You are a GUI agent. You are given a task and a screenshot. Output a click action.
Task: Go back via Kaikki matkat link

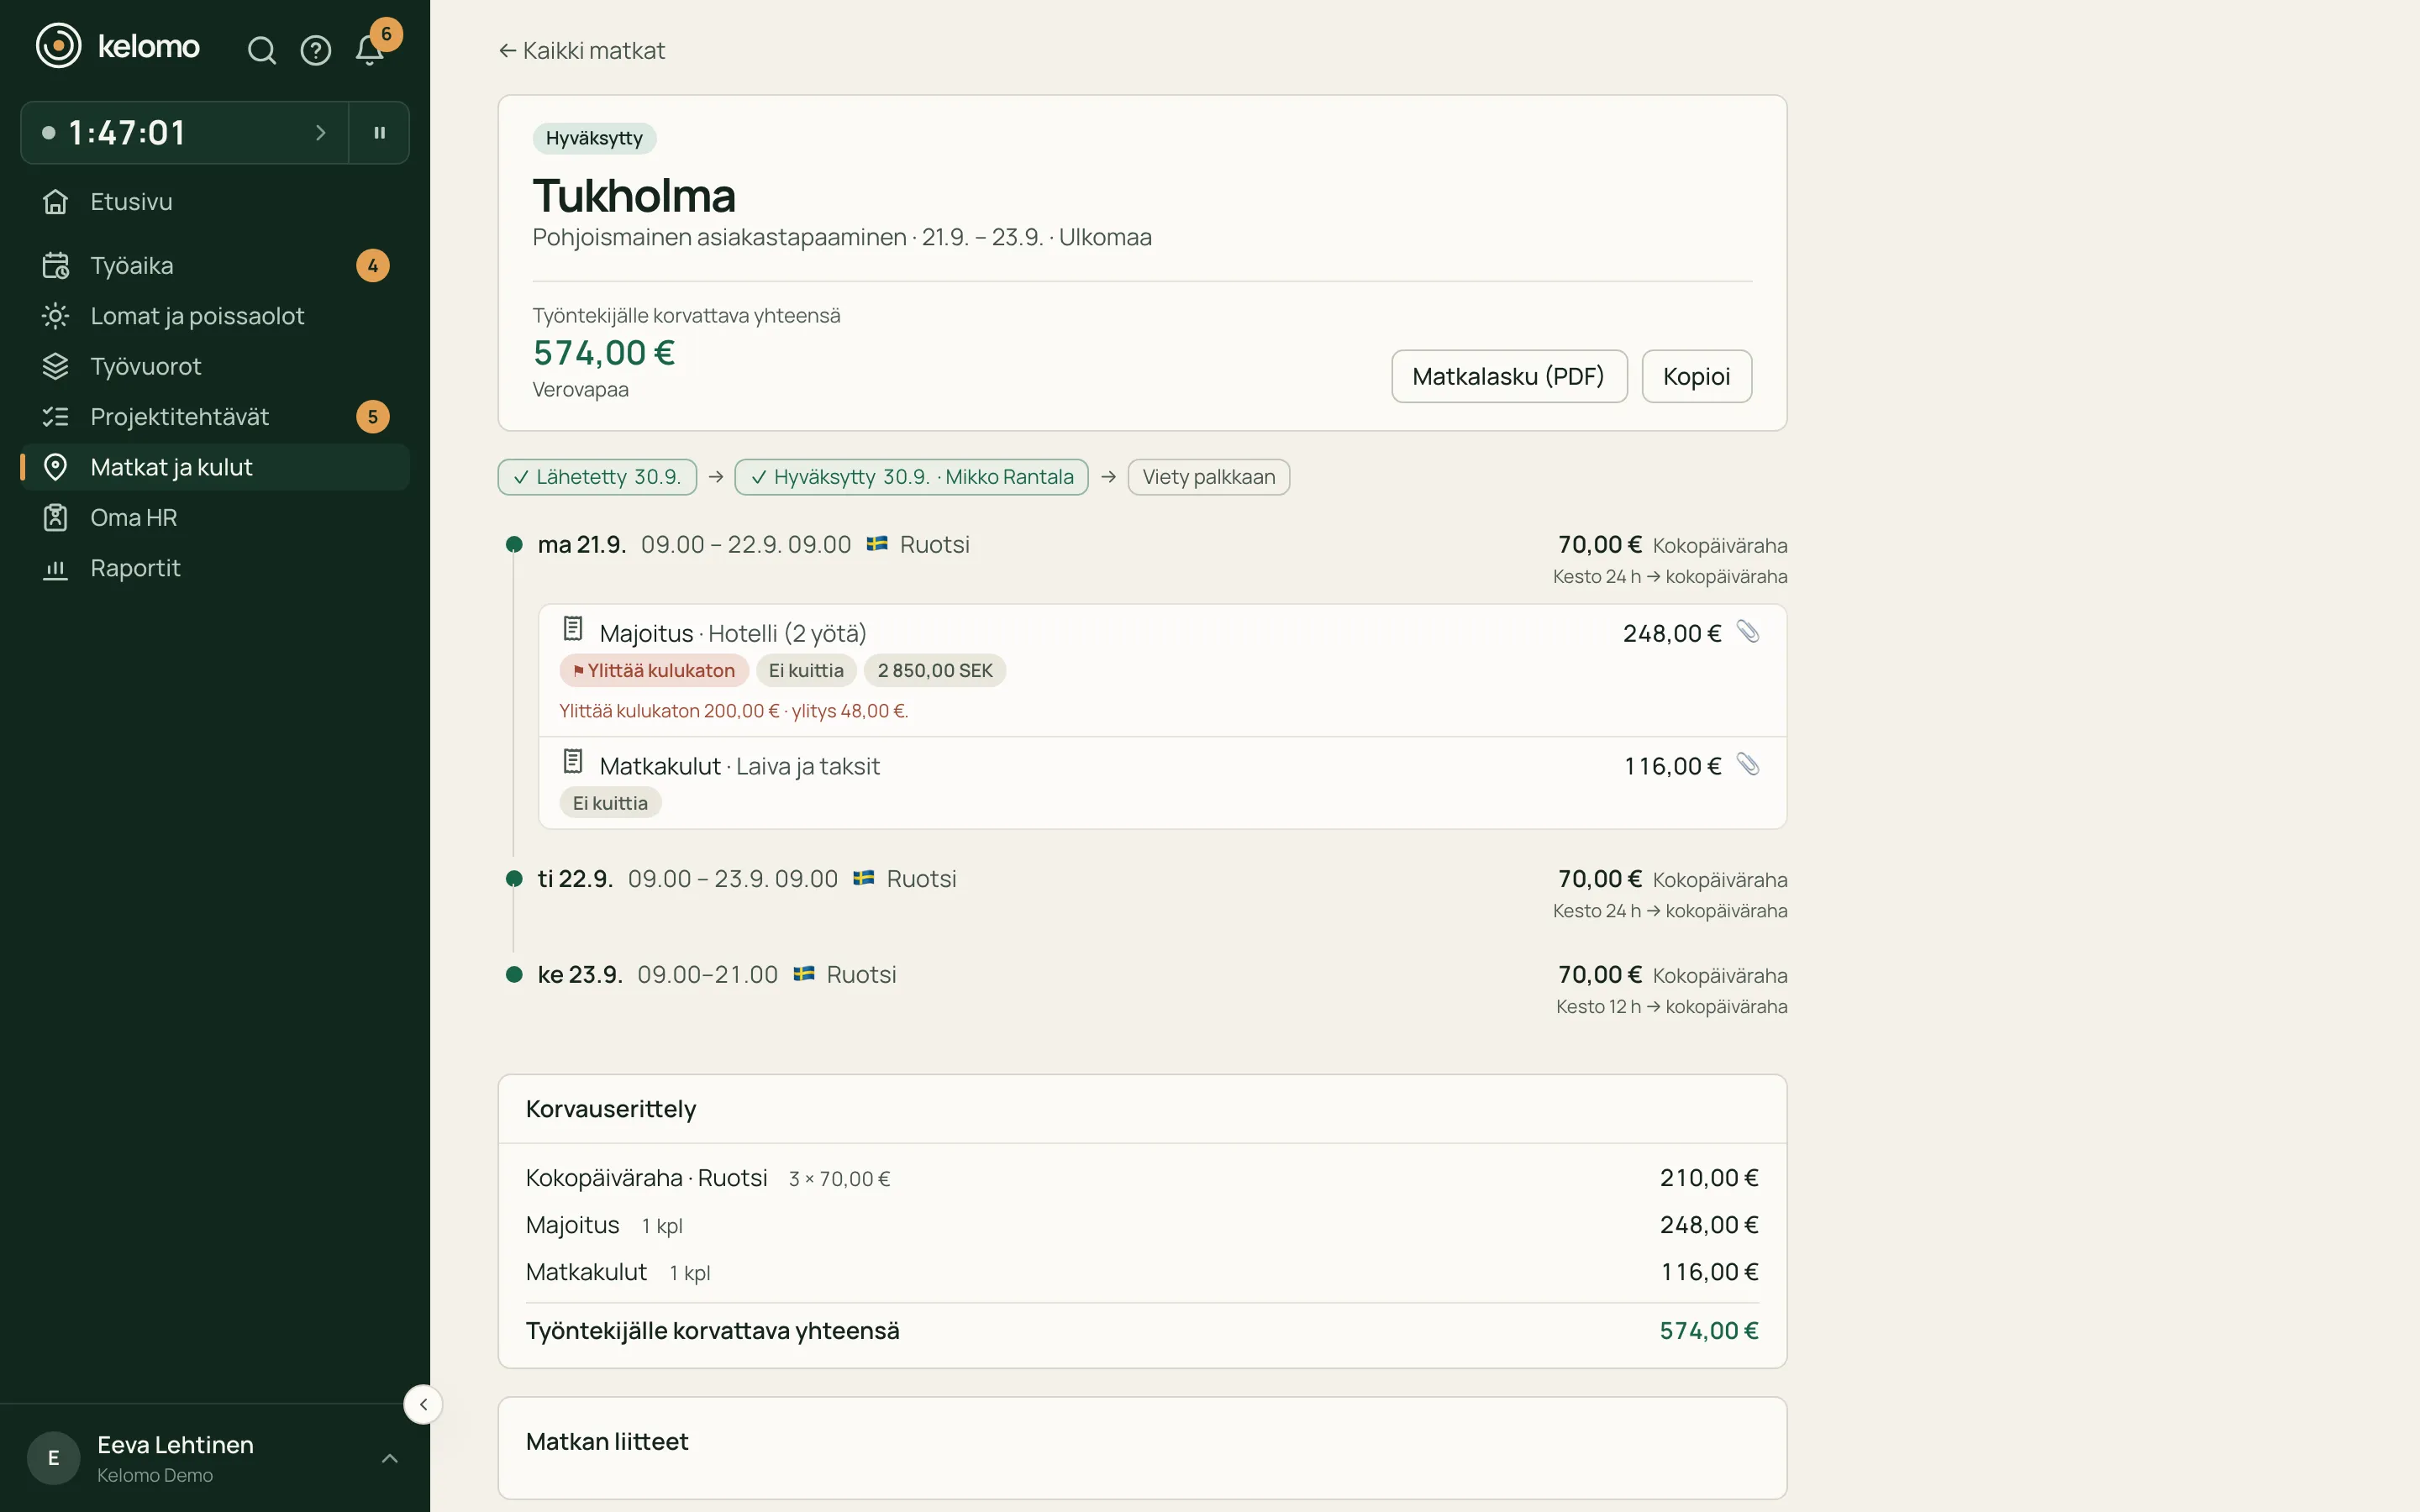pos(581,50)
